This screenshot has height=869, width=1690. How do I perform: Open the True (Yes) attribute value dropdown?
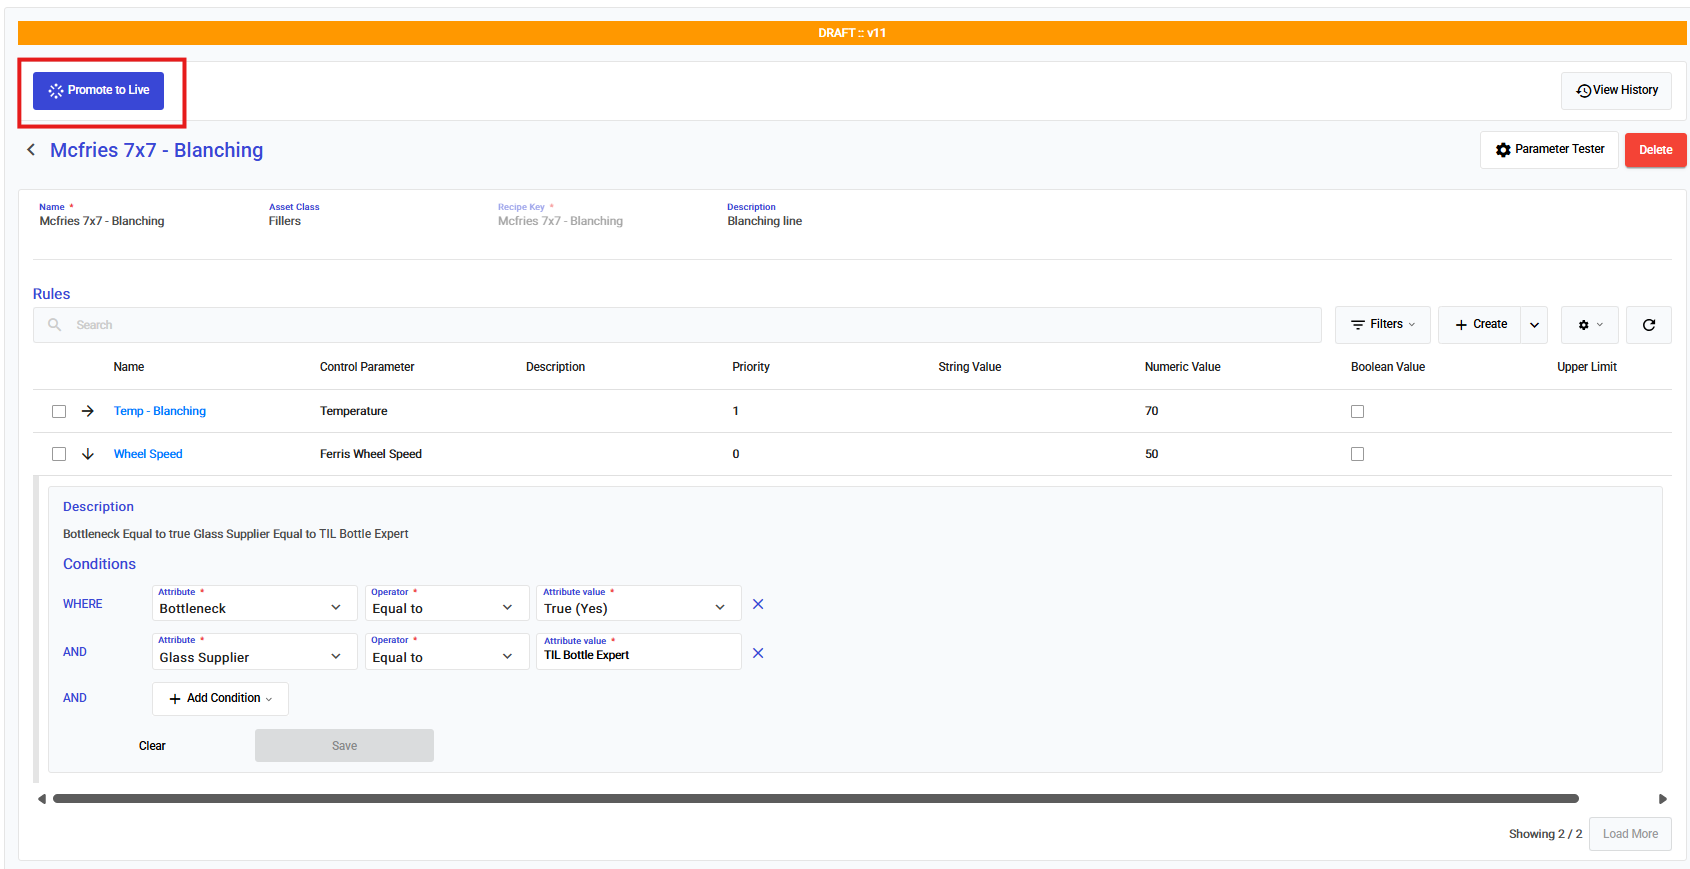coord(638,604)
